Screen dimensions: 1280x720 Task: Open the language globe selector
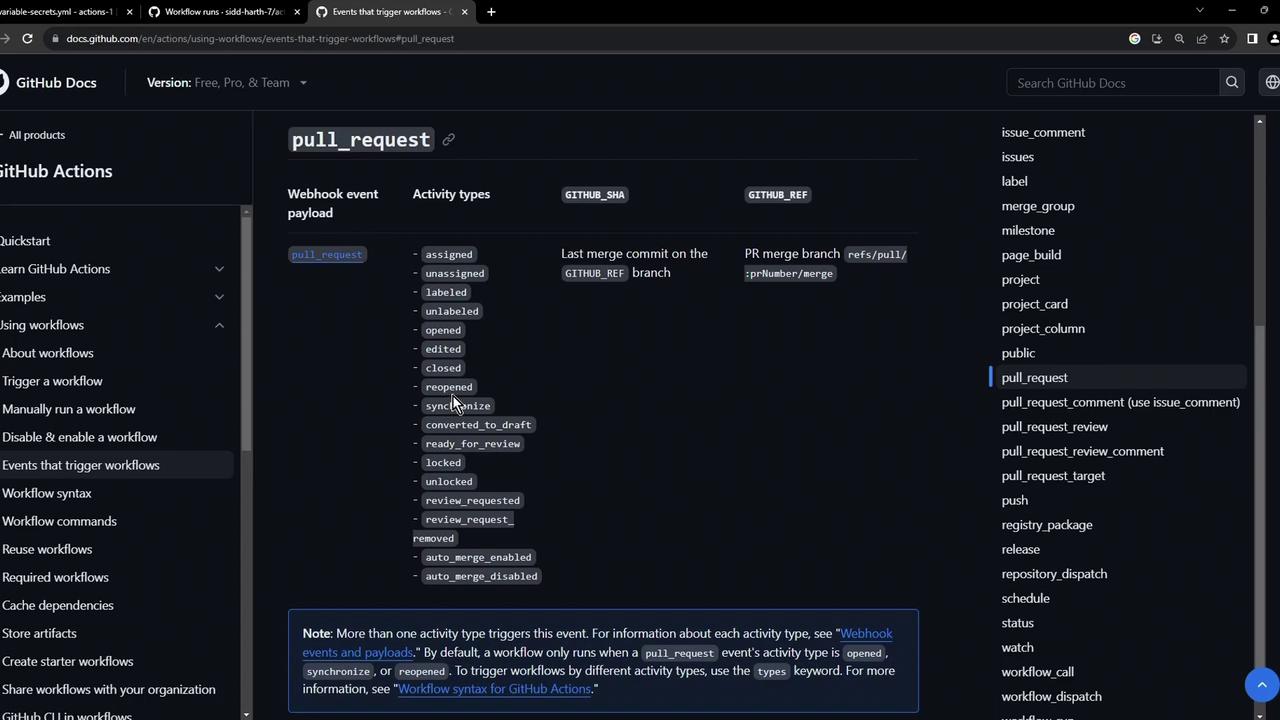point(1272,83)
